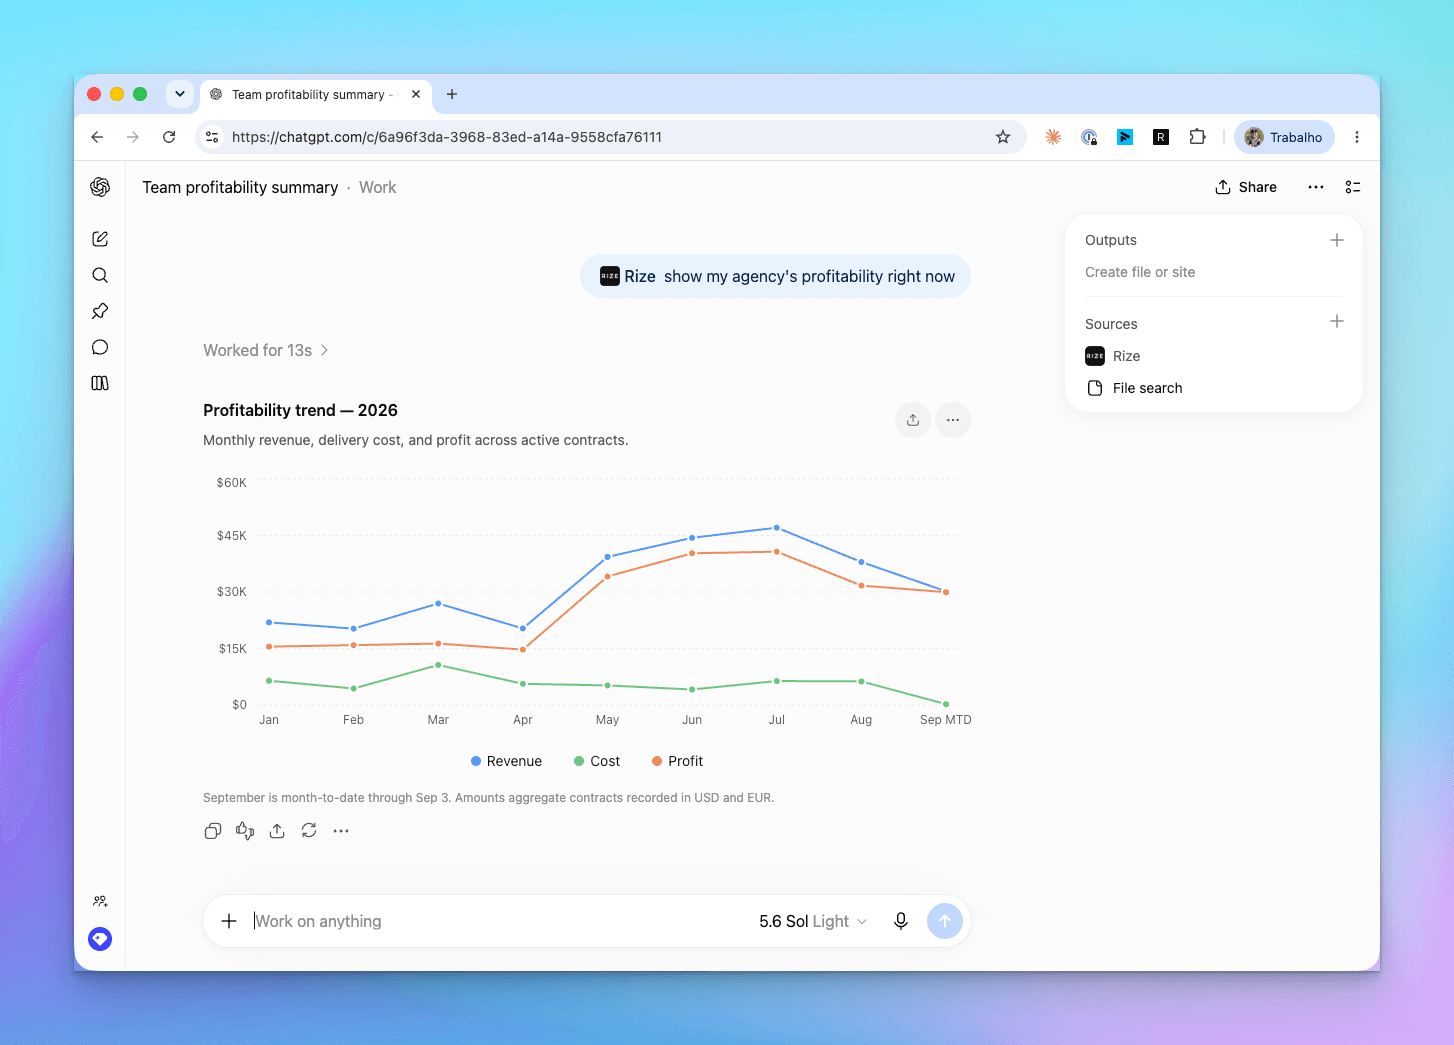Send message with the arrow button
Screen dimensions: 1454x1045
tap(945, 921)
